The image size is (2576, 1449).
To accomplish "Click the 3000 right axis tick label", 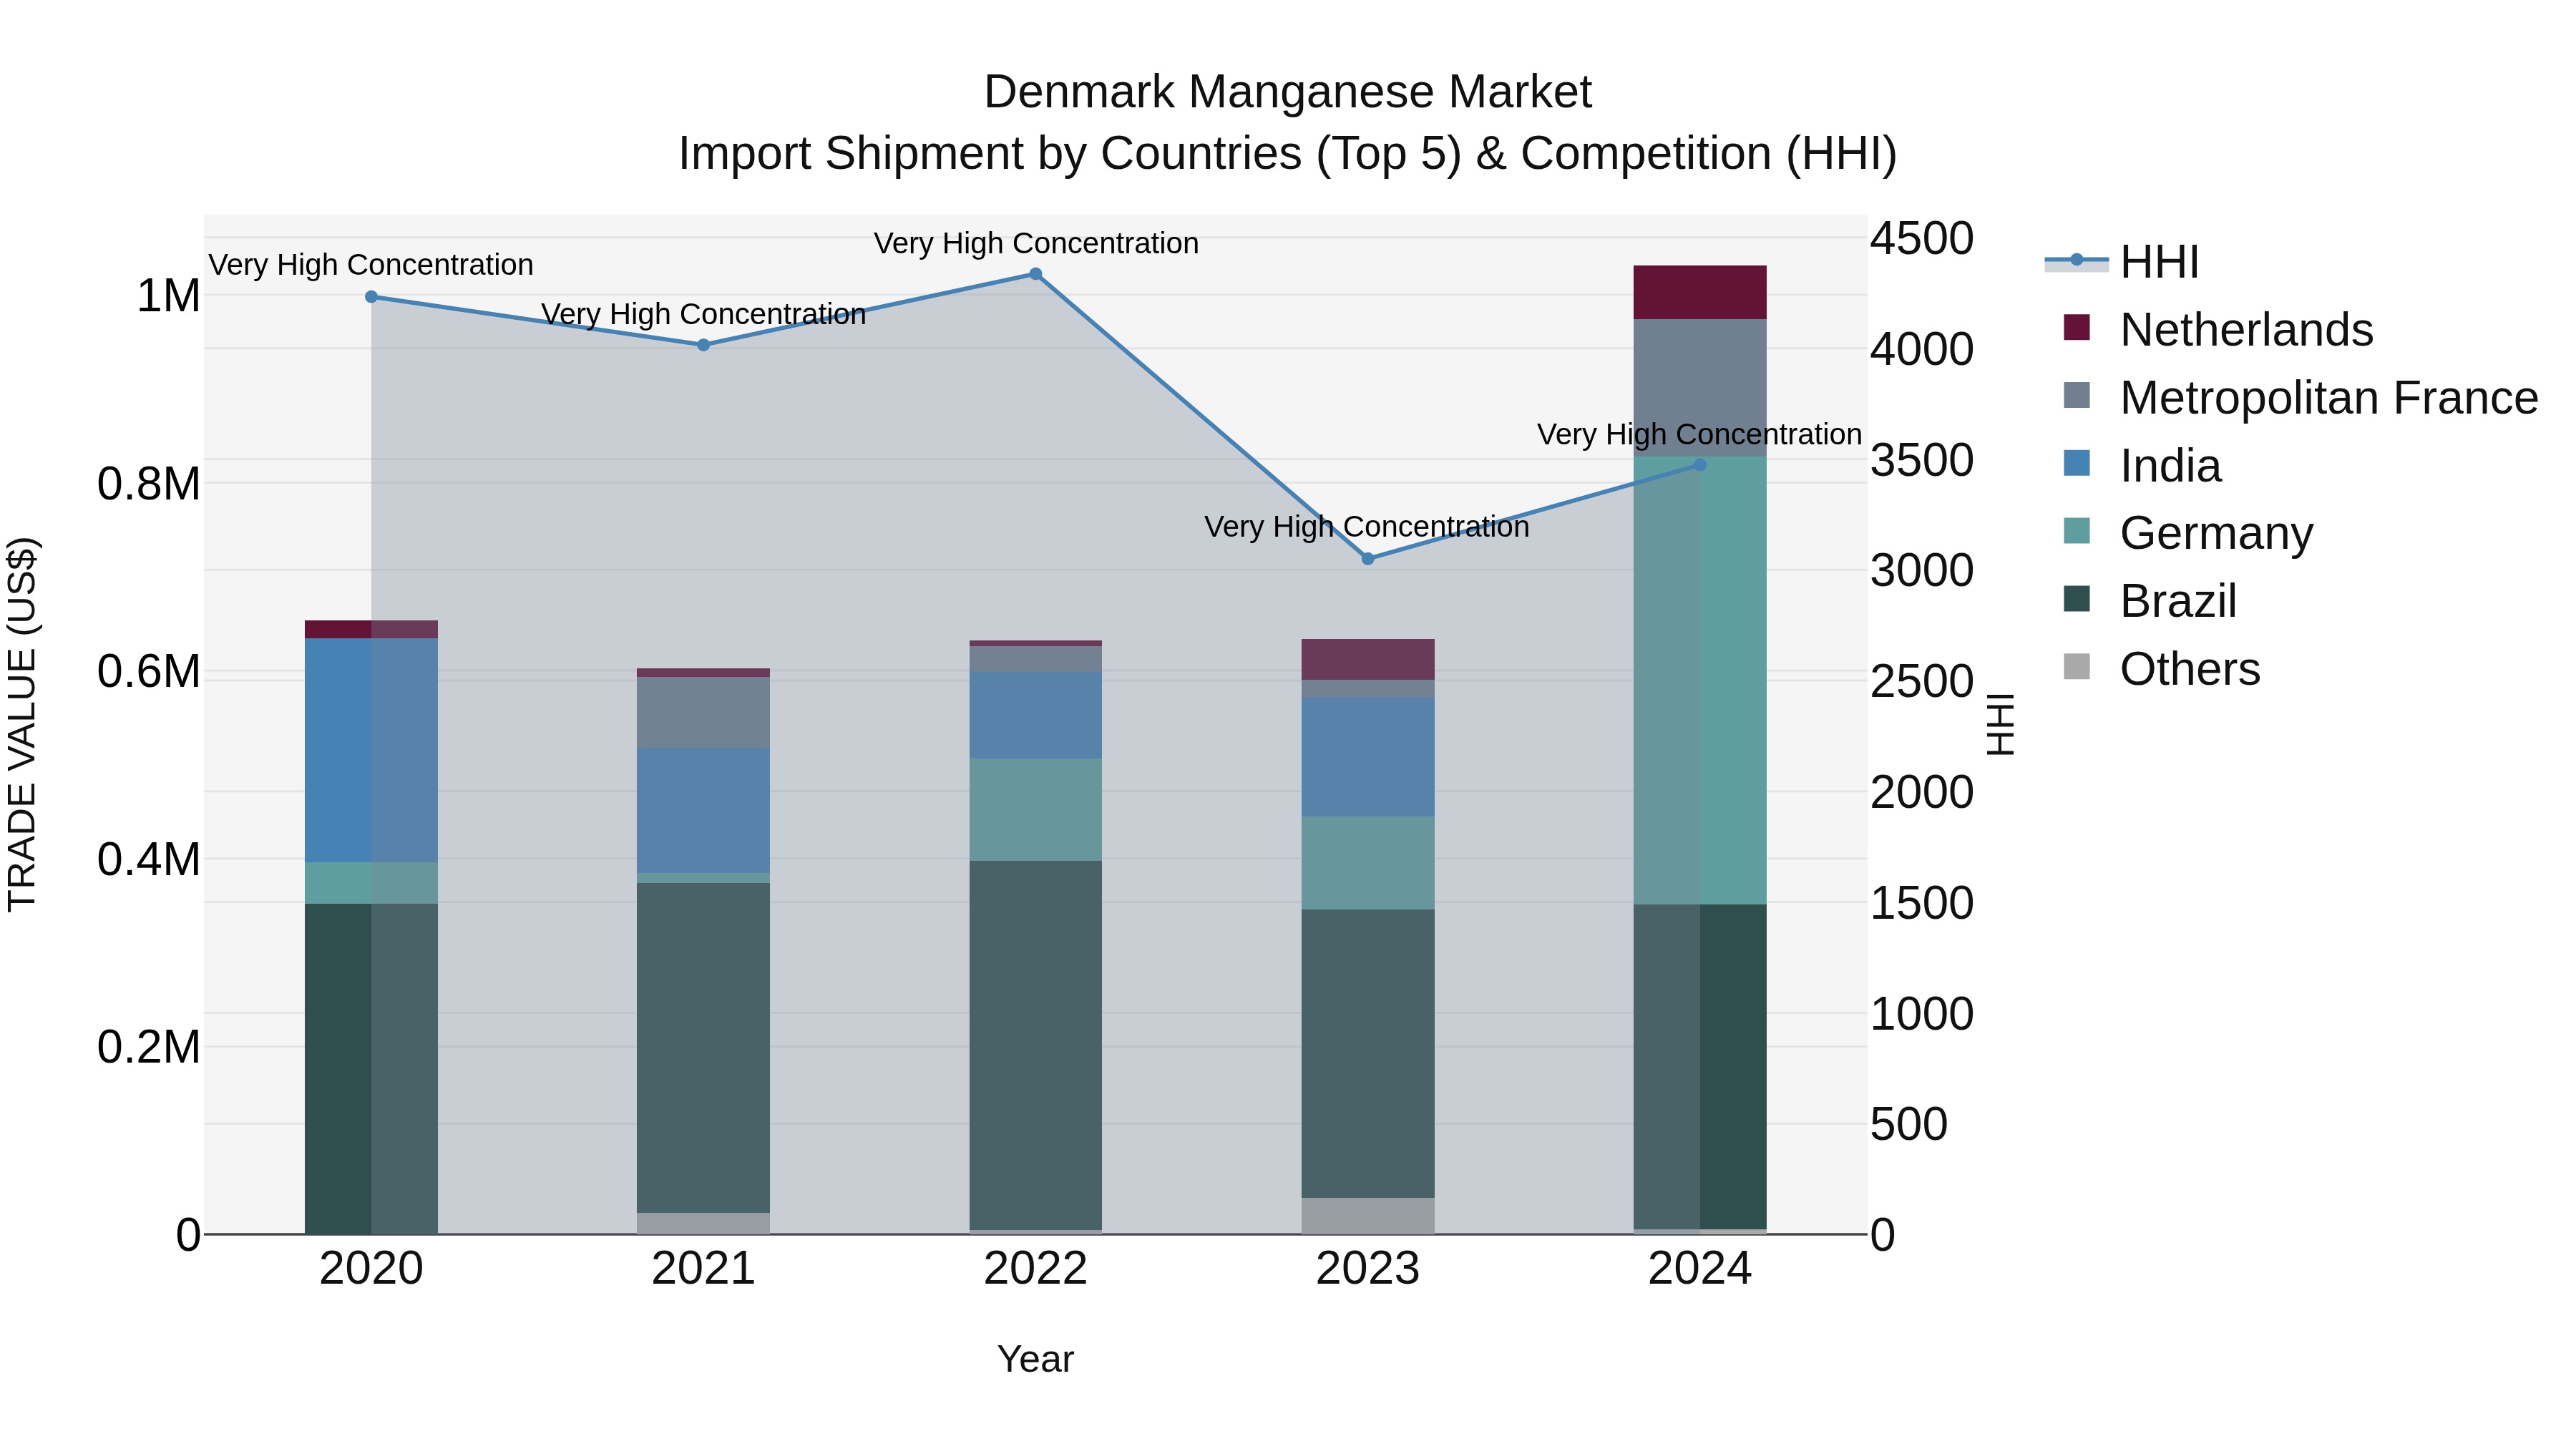I will pyautogui.click(x=1922, y=571).
